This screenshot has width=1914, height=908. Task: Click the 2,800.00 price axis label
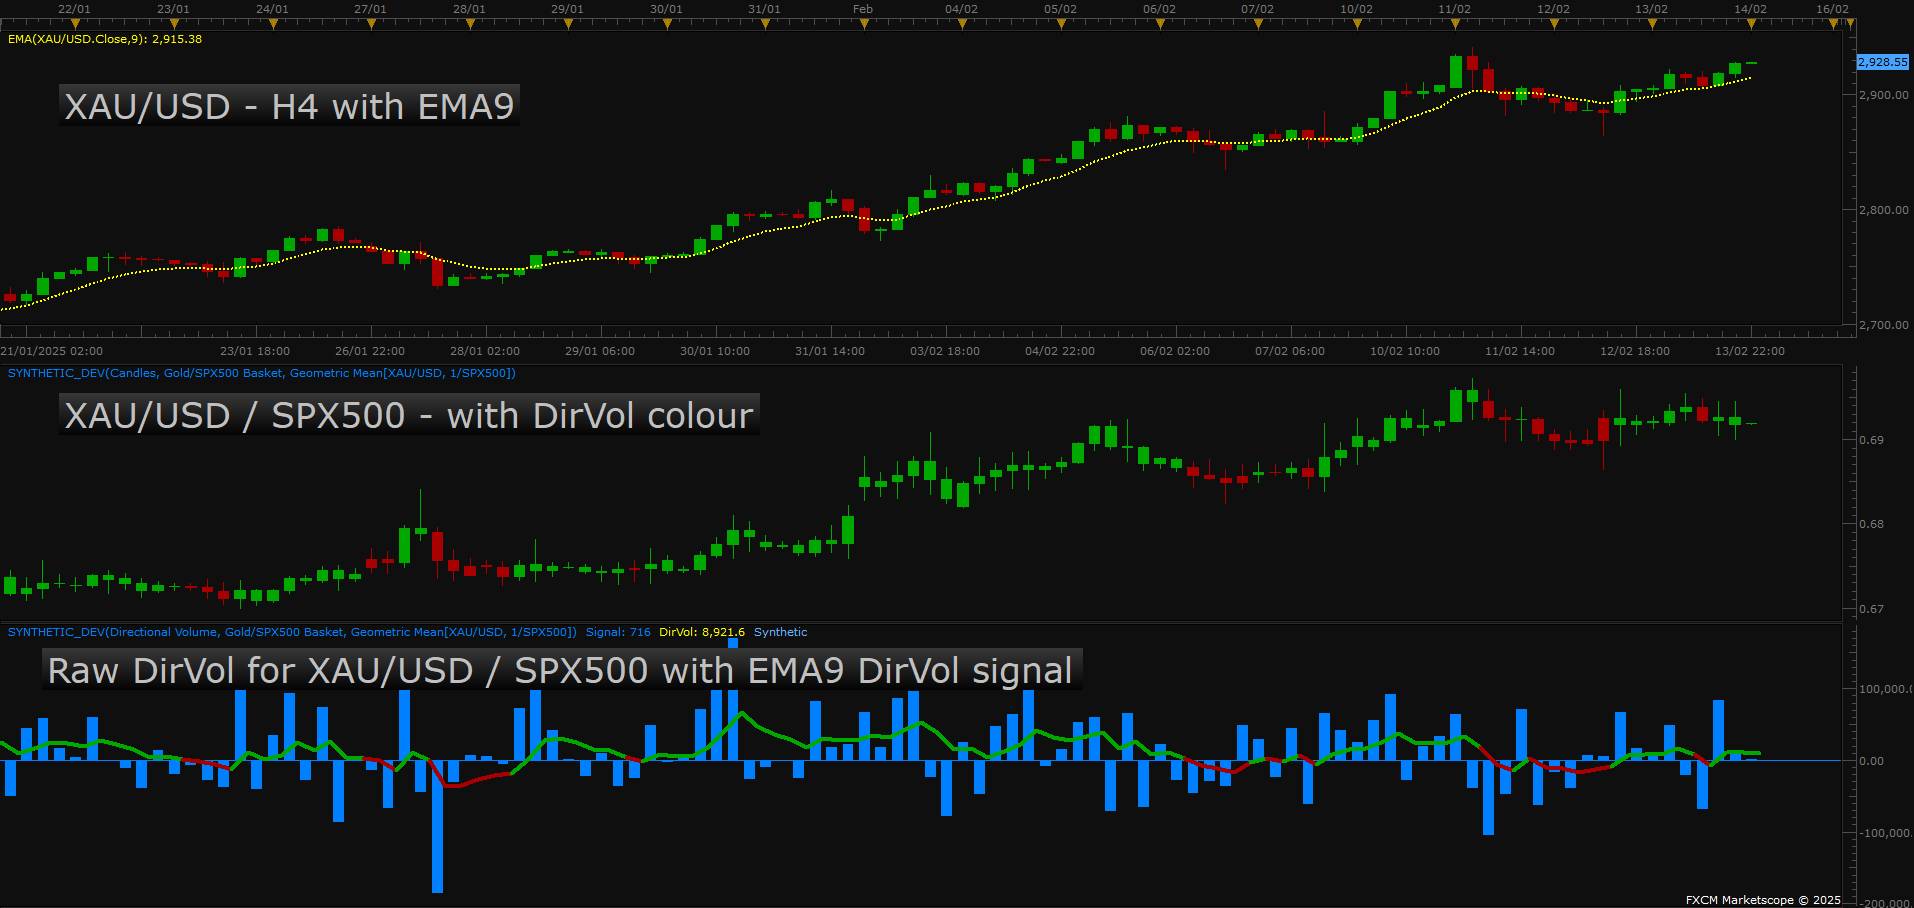point(1884,210)
